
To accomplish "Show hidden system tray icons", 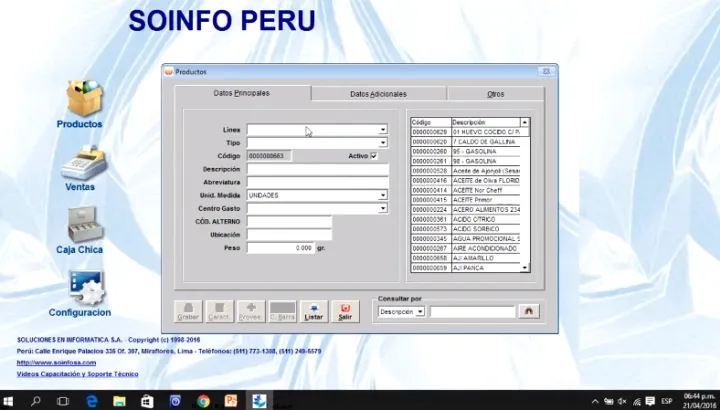I will (x=595, y=401).
